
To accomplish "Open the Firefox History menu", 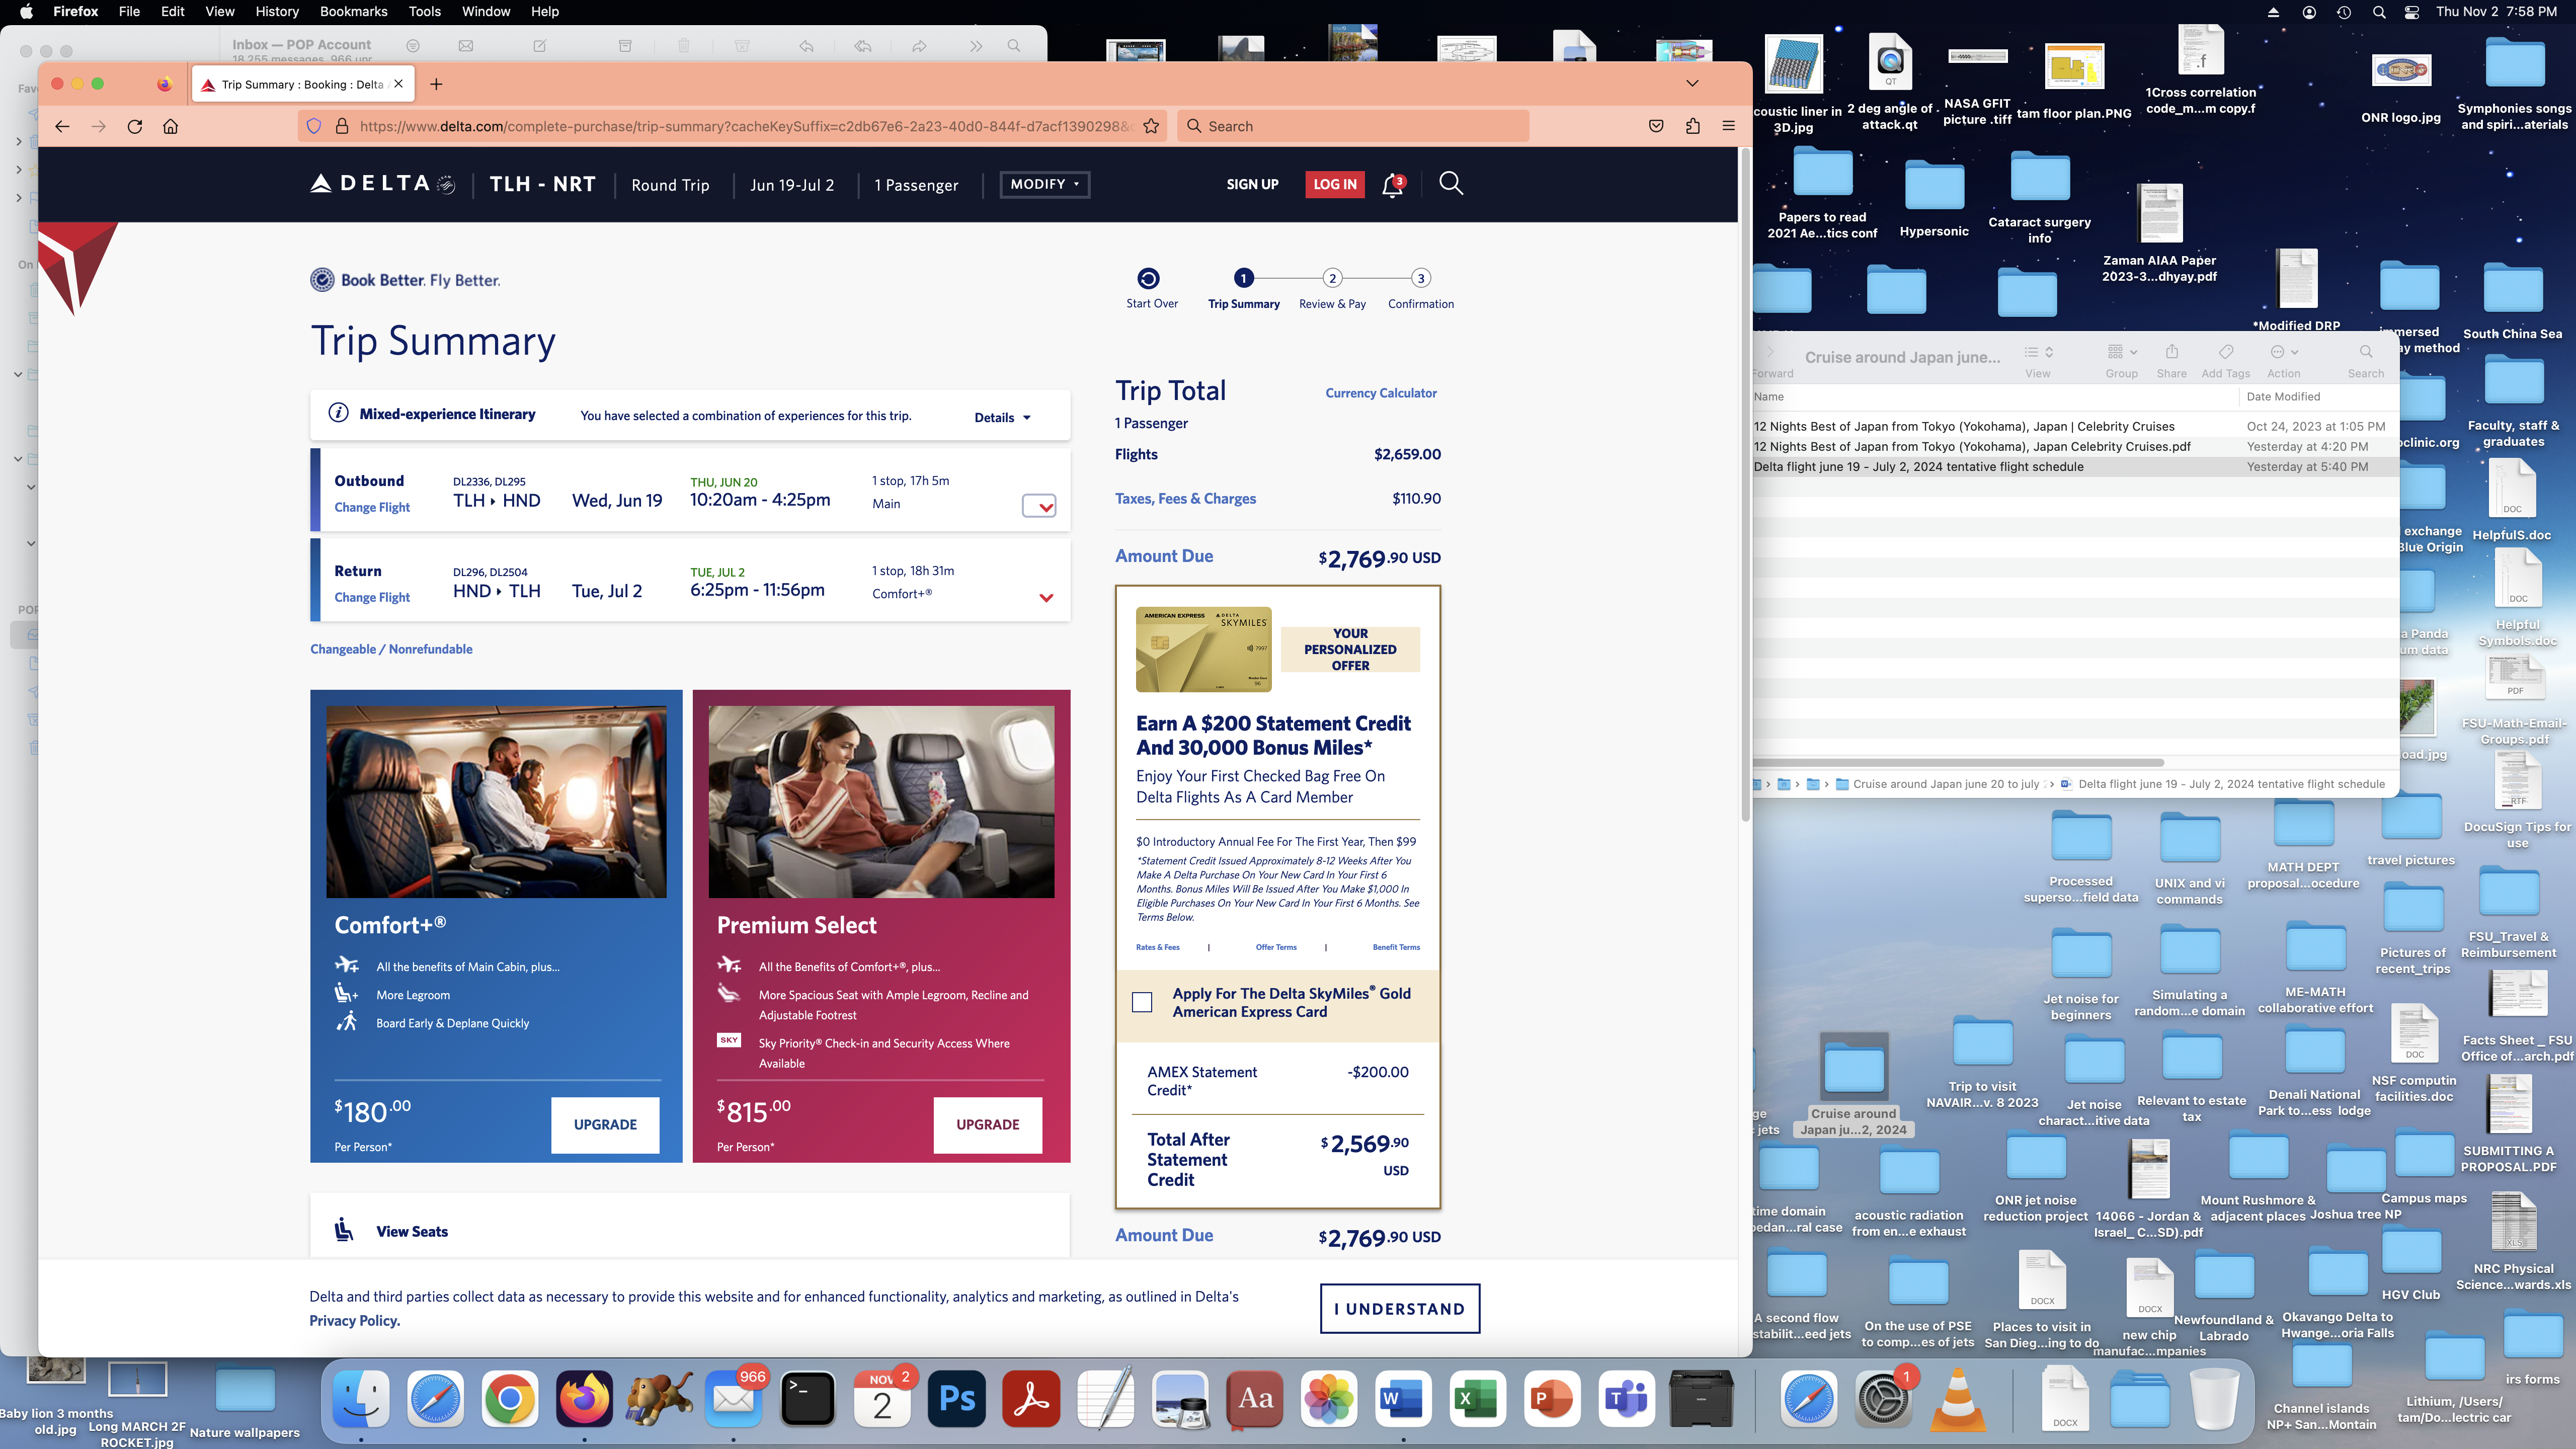I will point(277,12).
